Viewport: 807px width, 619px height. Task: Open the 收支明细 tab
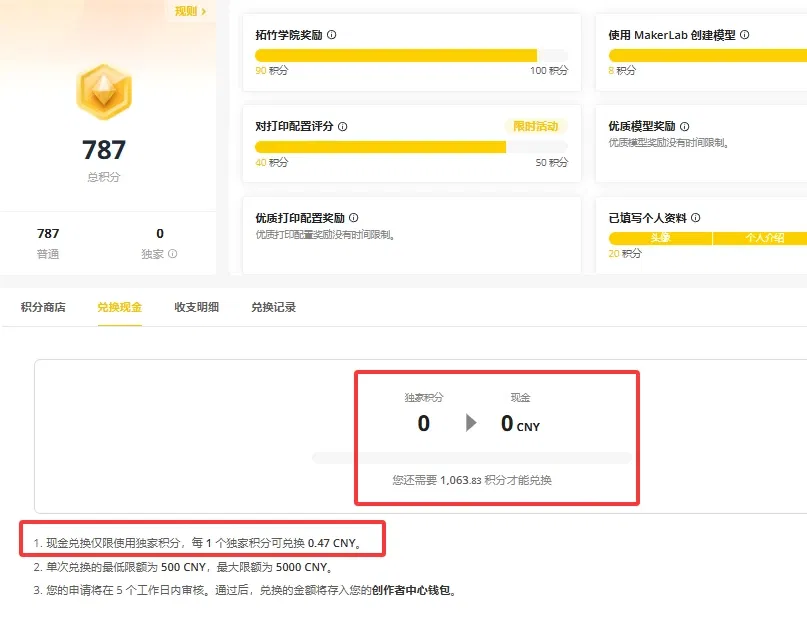pos(196,307)
